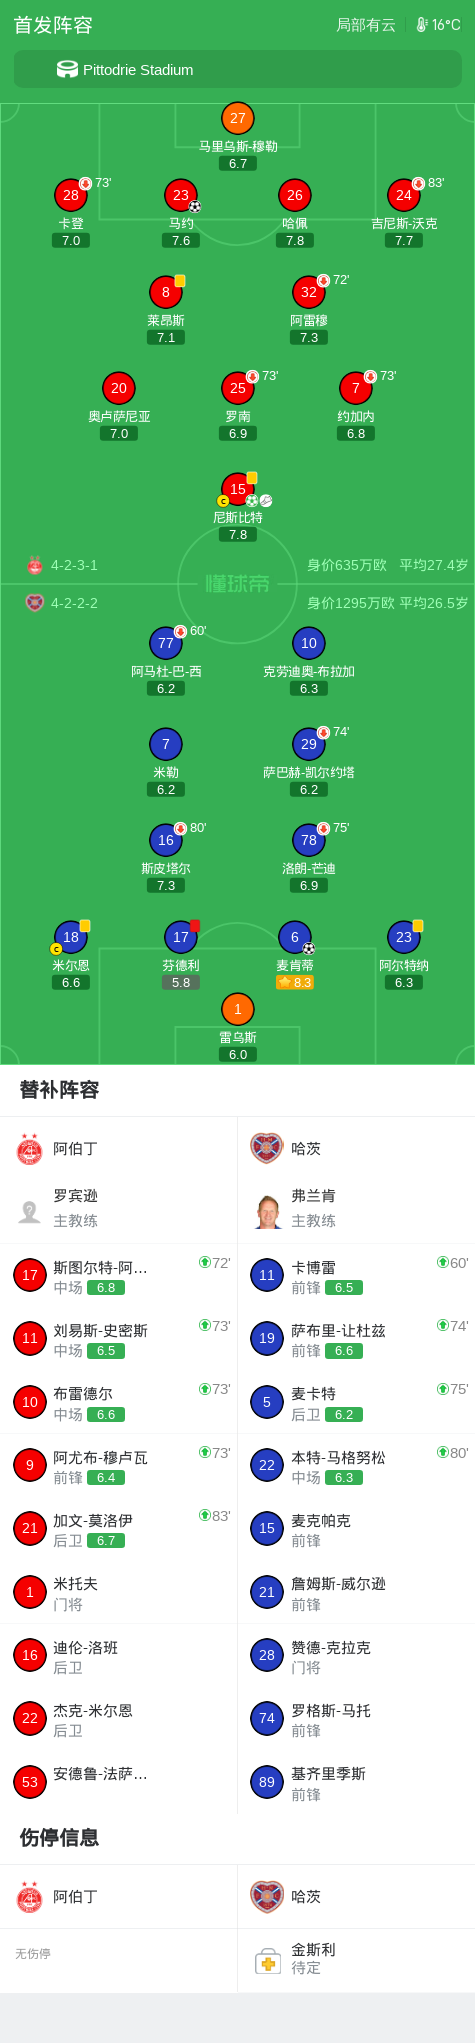
Task: Open coach 弗兰肯 photo thumbnail
Action: tap(267, 1211)
